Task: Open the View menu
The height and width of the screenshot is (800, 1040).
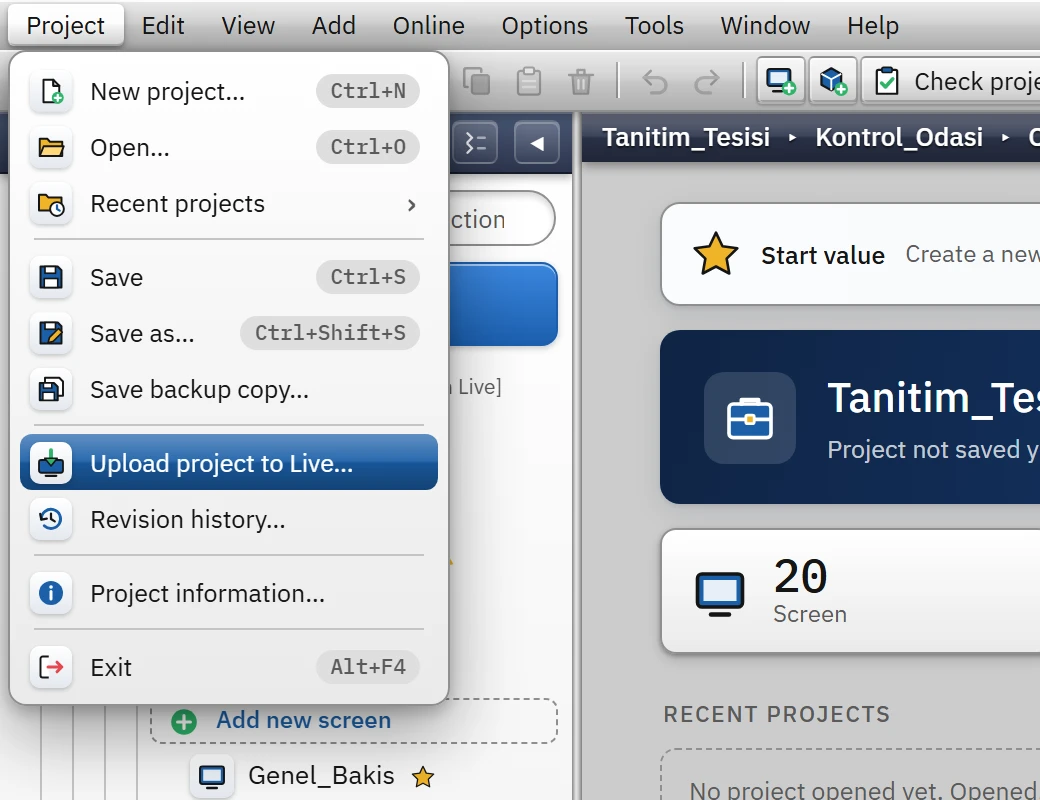Action: [x=247, y=25]
